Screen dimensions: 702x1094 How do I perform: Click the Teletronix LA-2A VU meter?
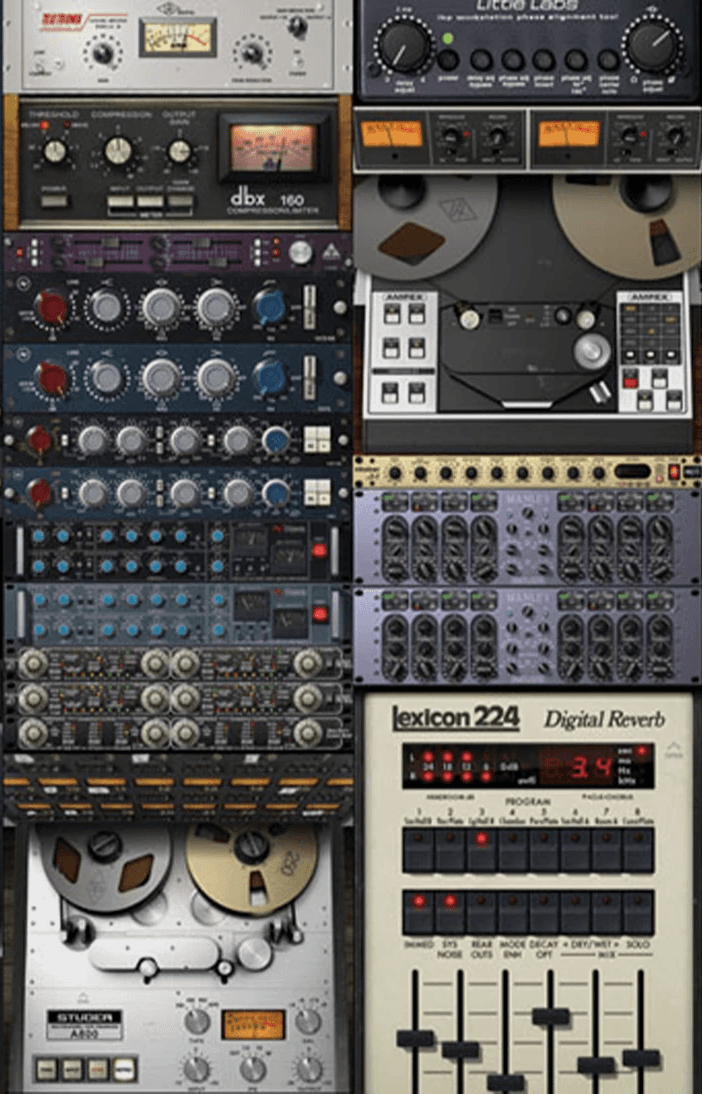[x=178, y=38]
